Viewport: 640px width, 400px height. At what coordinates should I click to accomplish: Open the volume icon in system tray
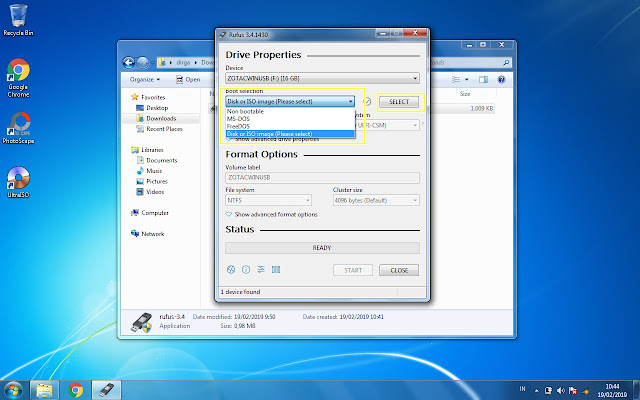point(561,391)
